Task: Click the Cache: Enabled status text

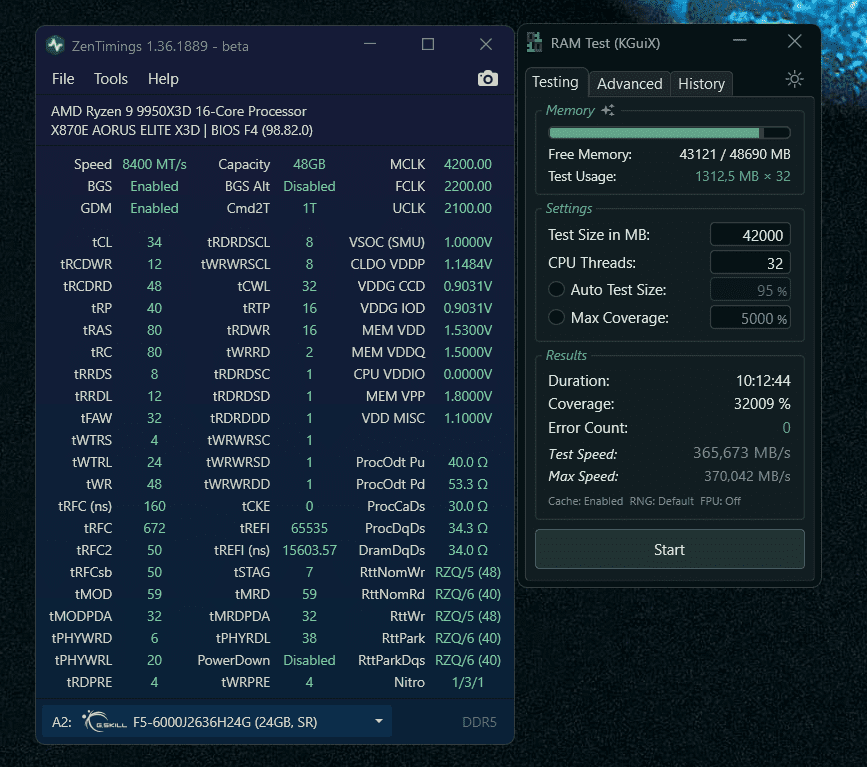Action: pos(585,501)
